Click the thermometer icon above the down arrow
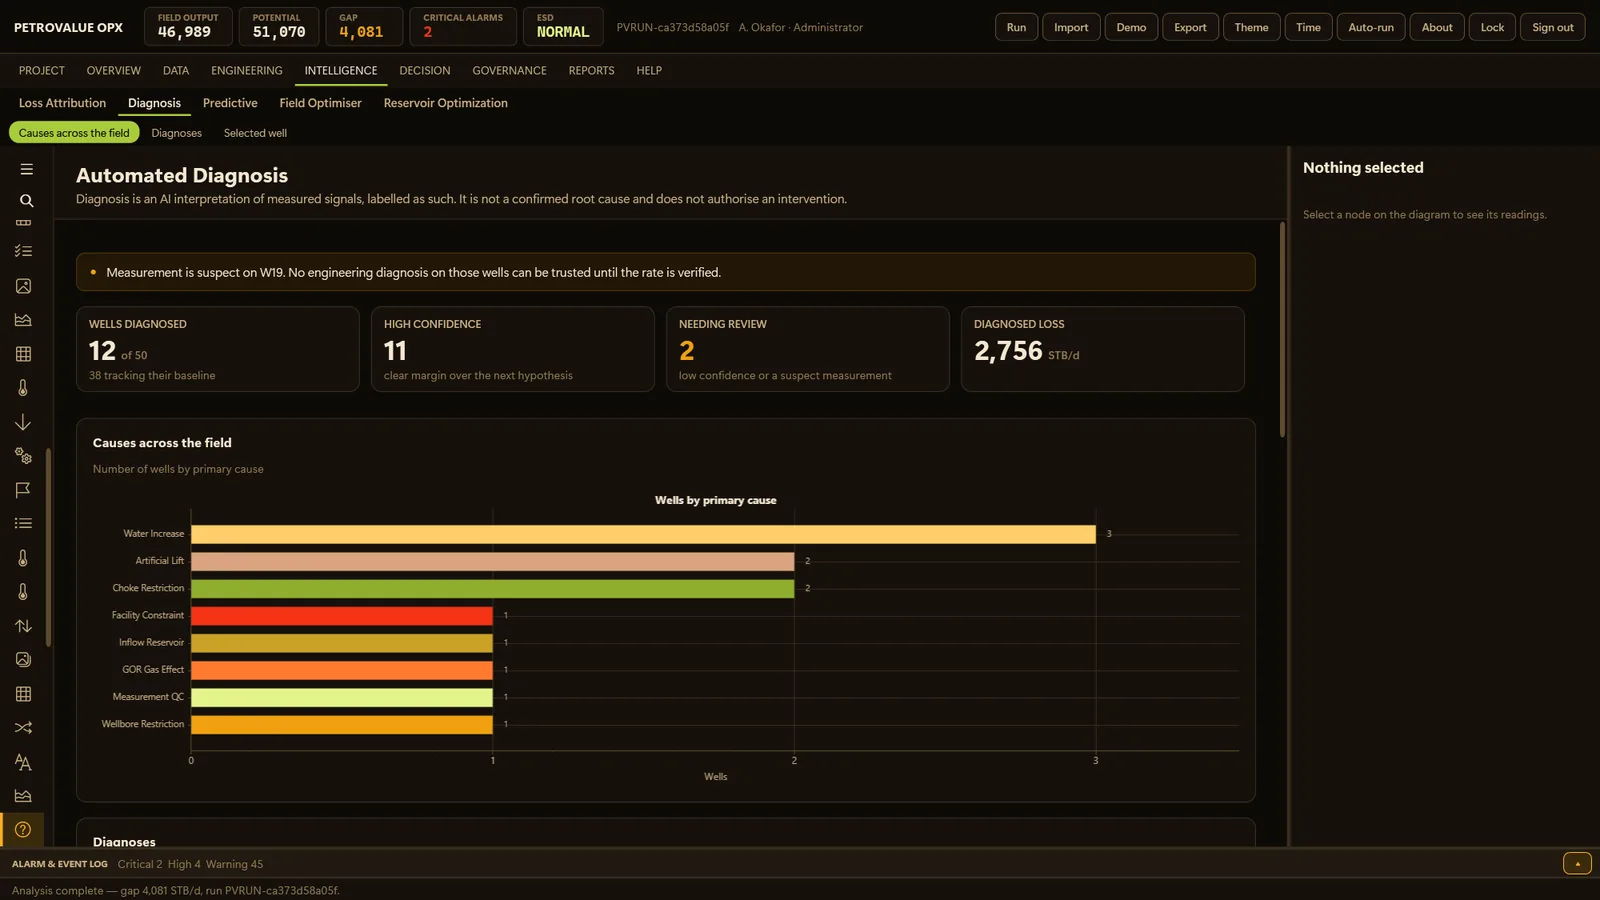Screen dimensions: 1600x900 [x=23, y=388]
